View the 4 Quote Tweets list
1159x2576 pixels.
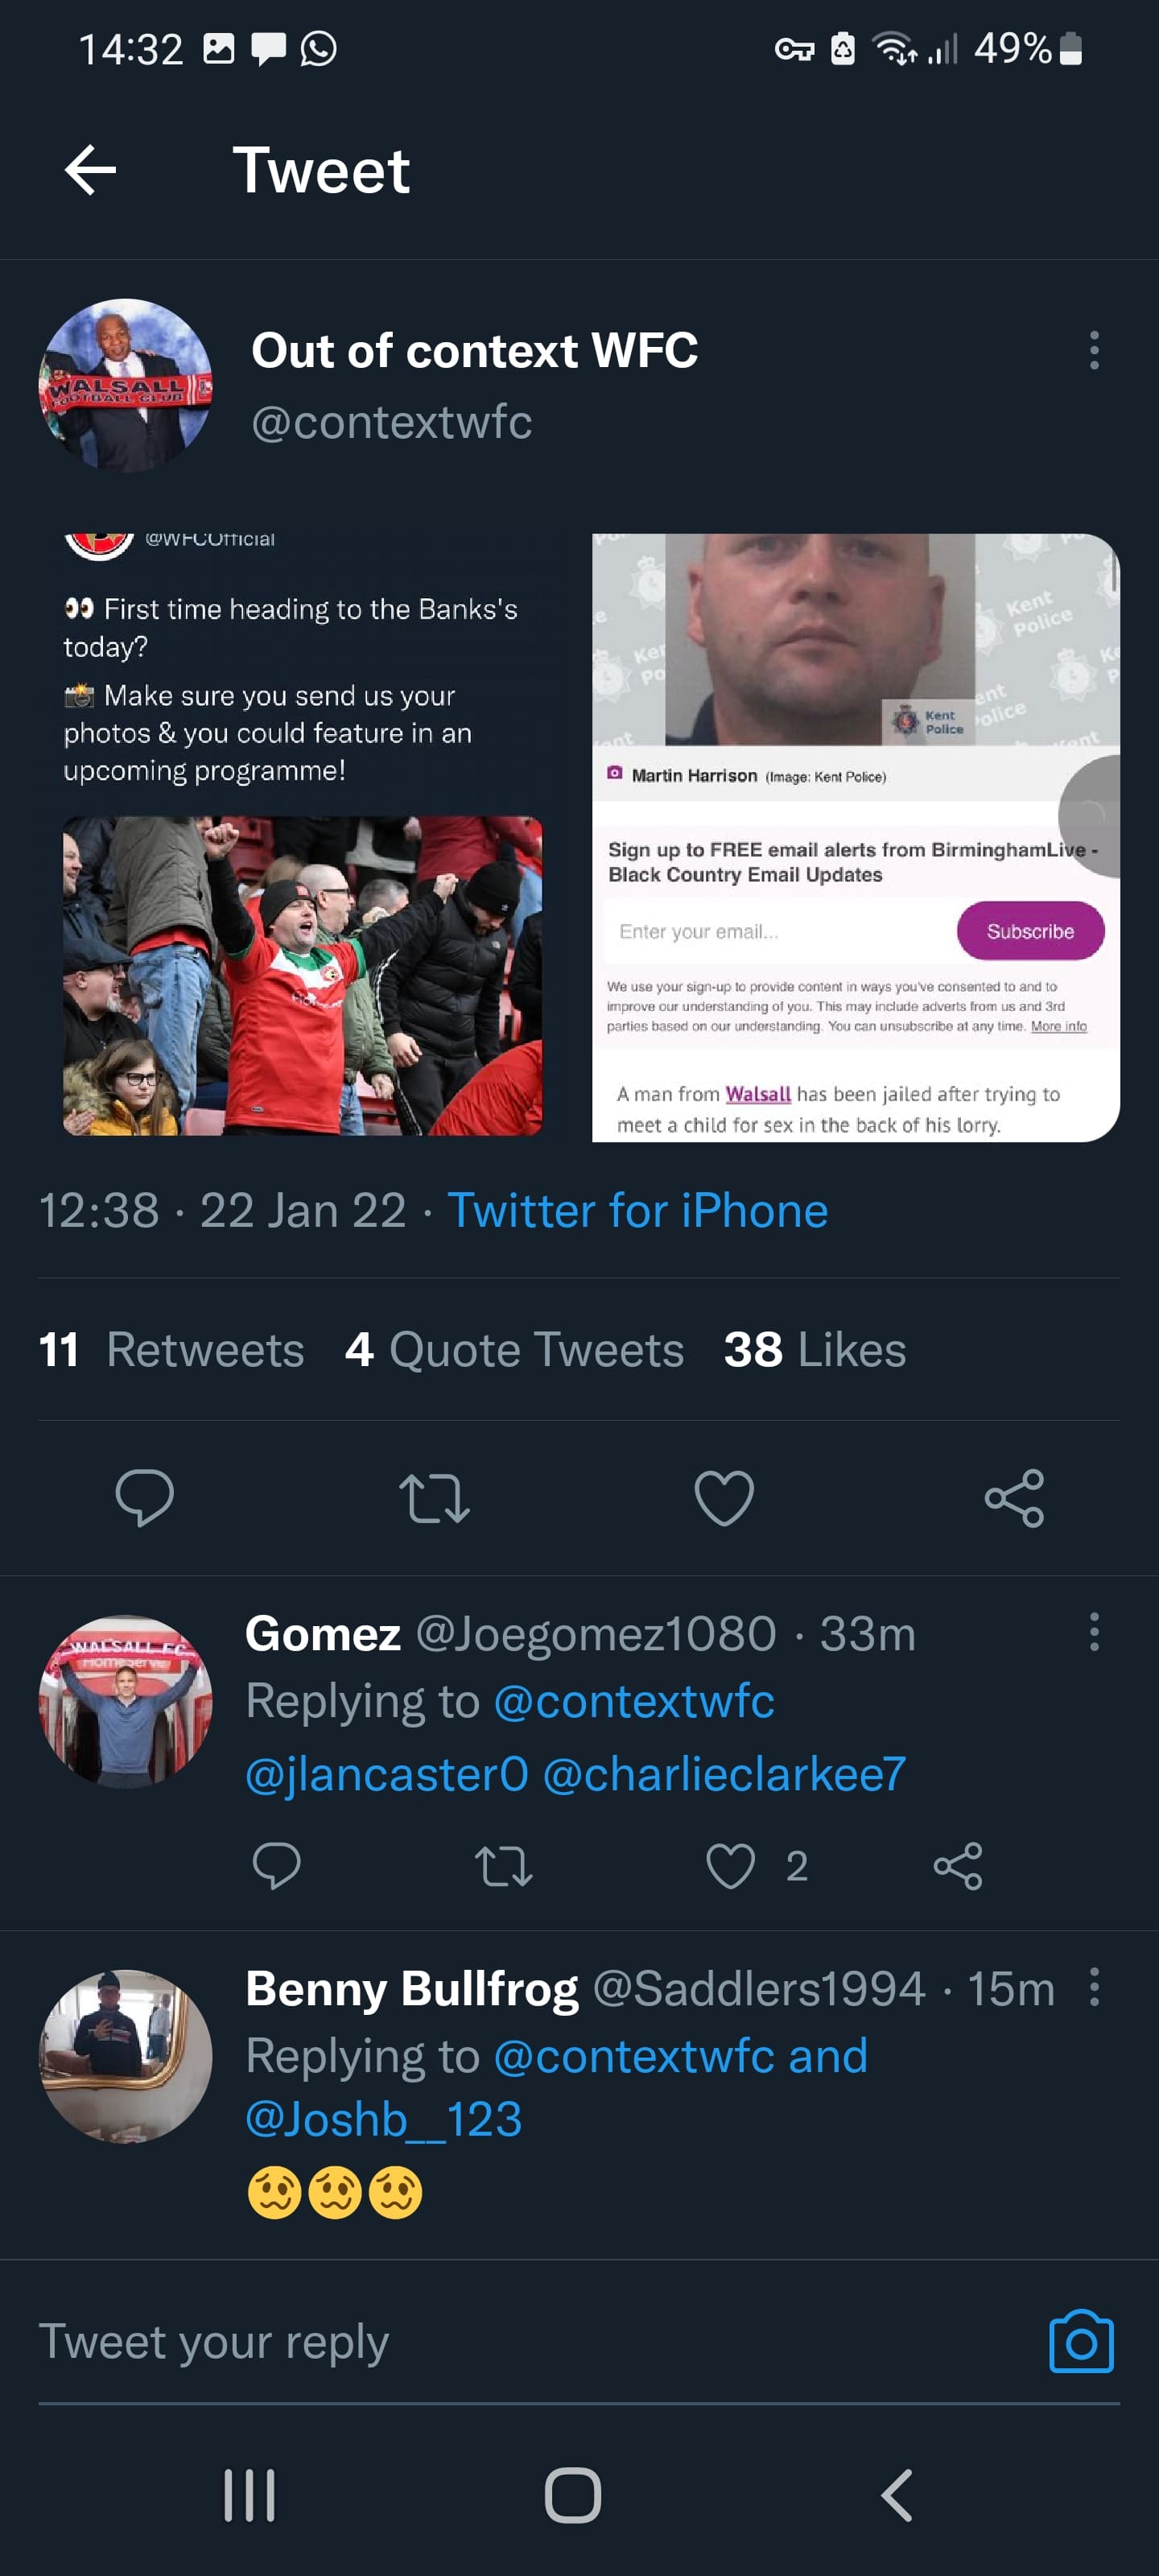click(x=514, y=1350)
